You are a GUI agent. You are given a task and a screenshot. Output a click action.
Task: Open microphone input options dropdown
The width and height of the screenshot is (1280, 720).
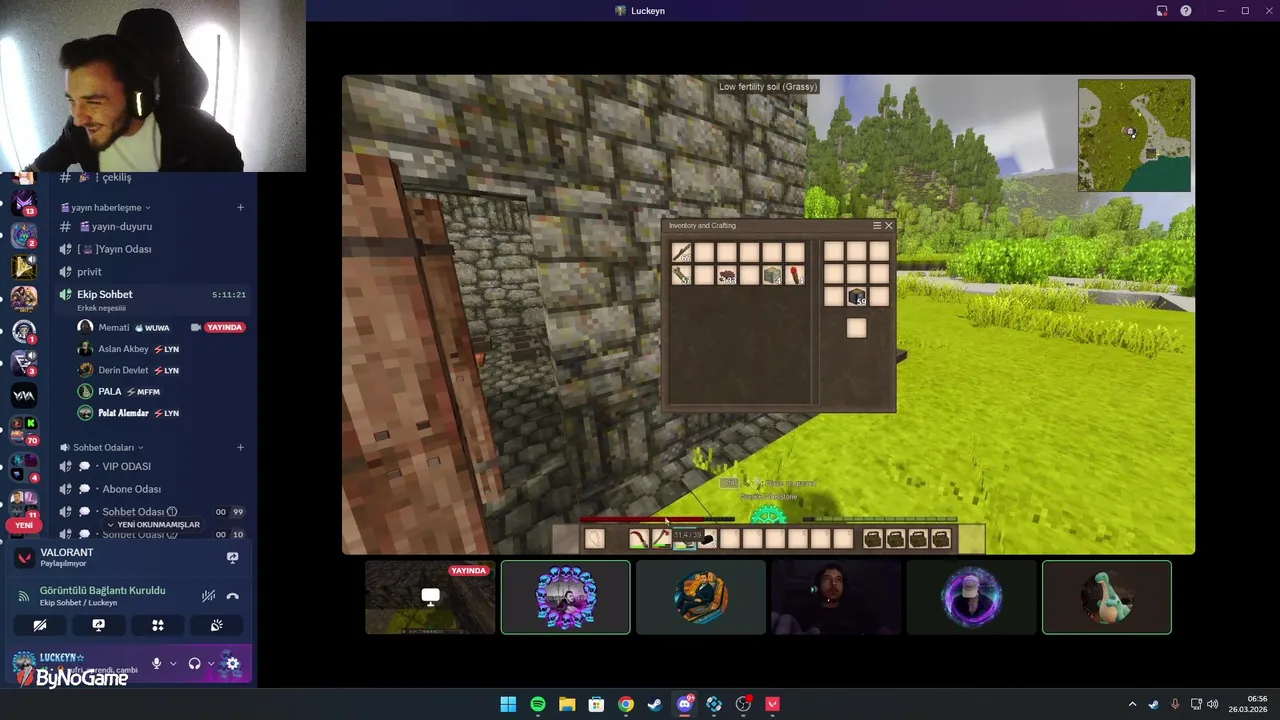tap(173, 664)
